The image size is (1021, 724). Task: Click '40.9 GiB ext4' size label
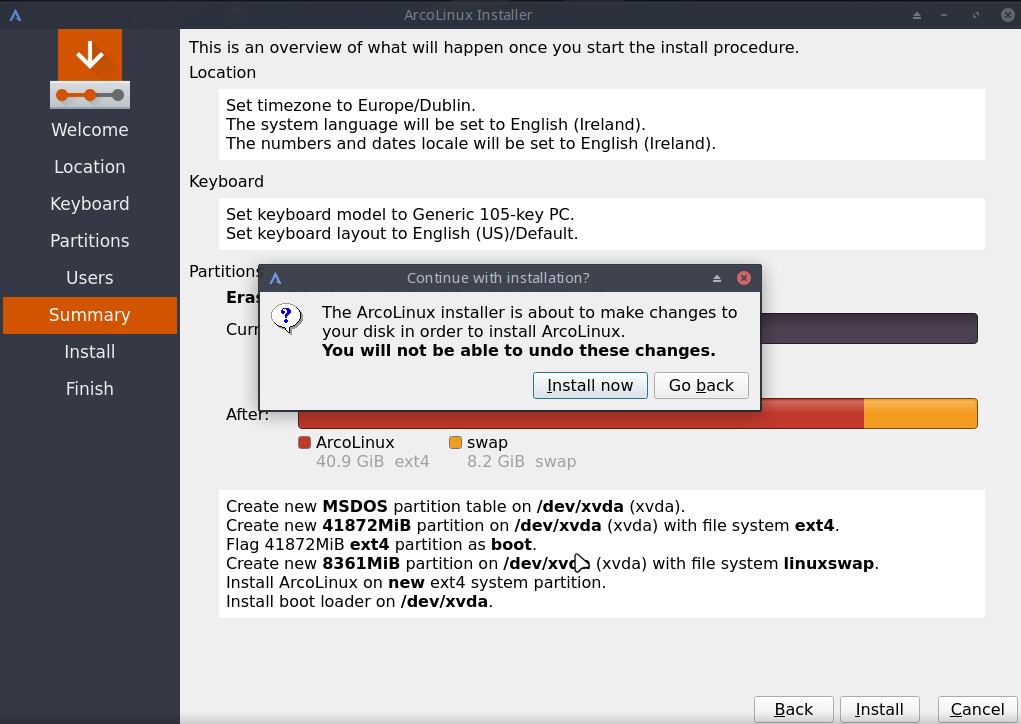click(x=372, y=462)
